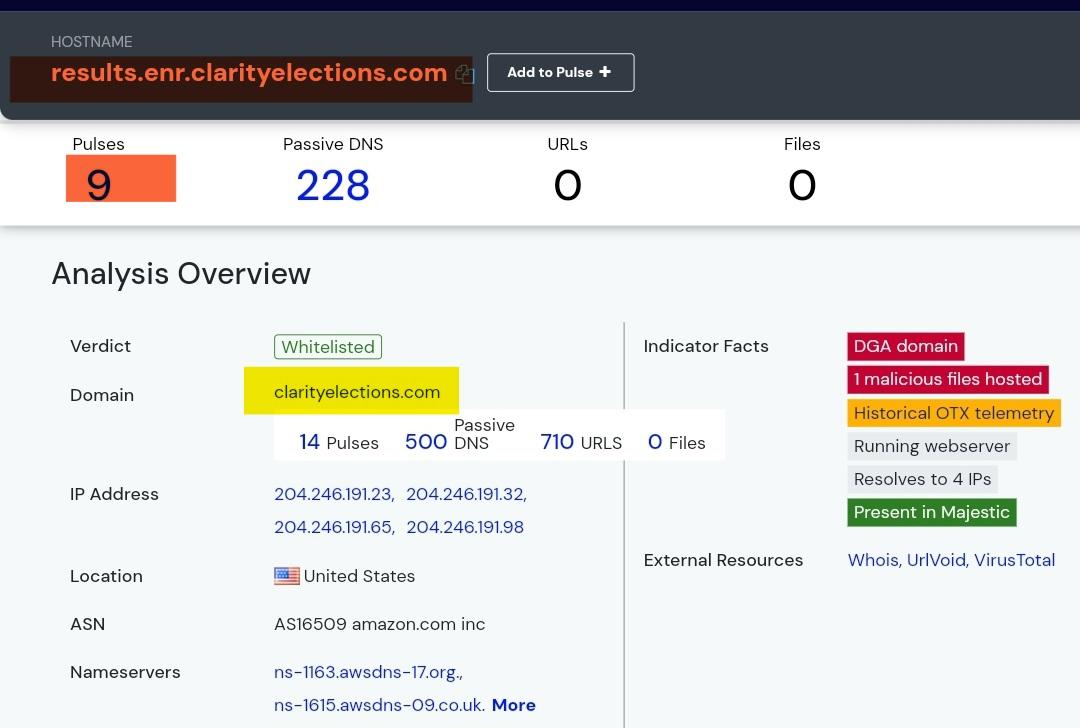Viewport: 1080px width, 728px height.
Task: Click the 1 malicious files hosted tag
Action: pyautogui.click(x=947, y=379)
